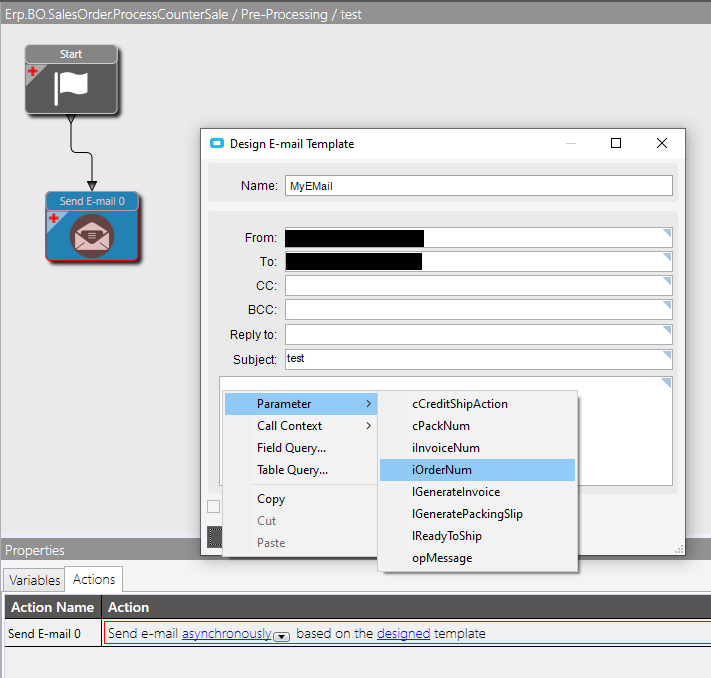
Task: Click into the From address field
Action: click(478, 238)
